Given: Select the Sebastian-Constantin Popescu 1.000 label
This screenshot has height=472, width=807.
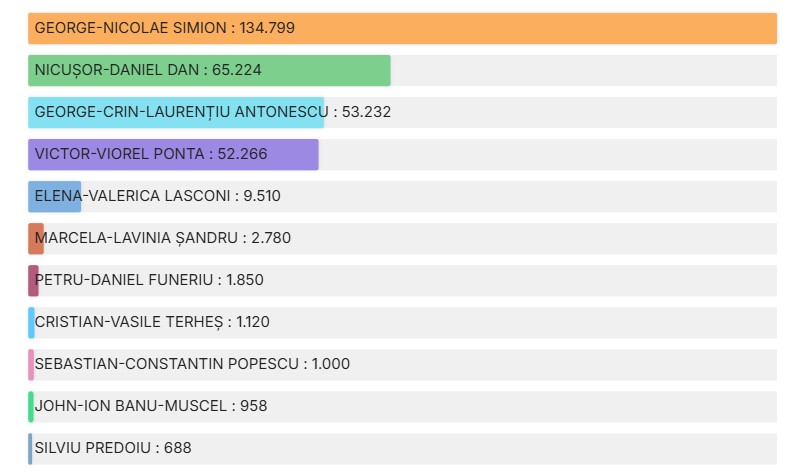Looking at the screenshot, I should click(192, 364).
